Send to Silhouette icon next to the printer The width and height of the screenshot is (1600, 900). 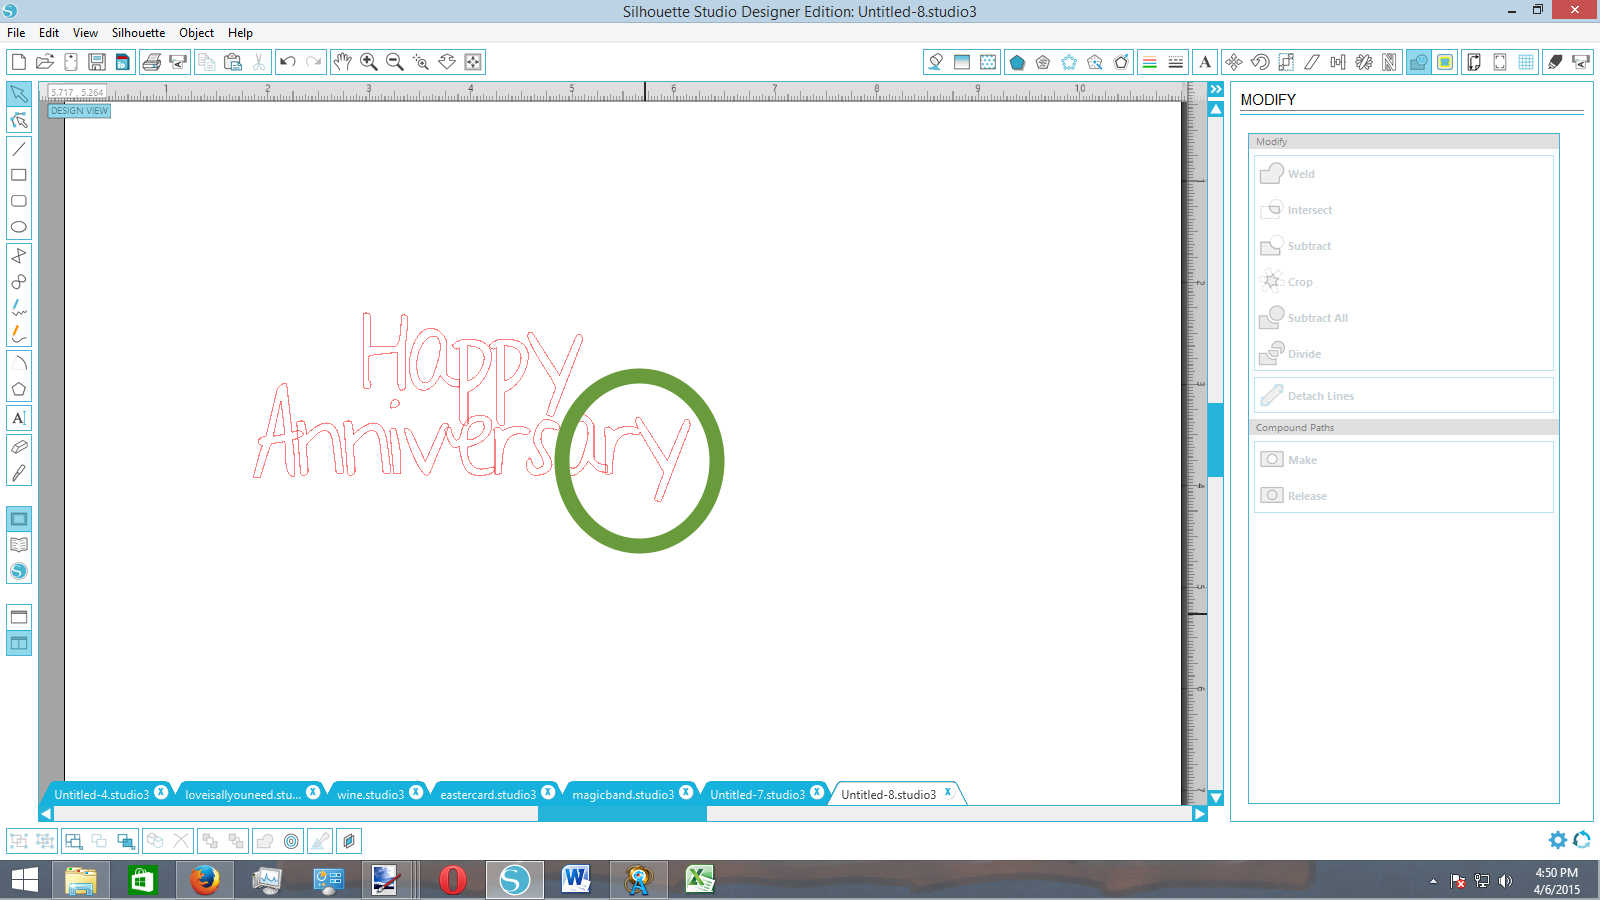[x=178, y=62]
